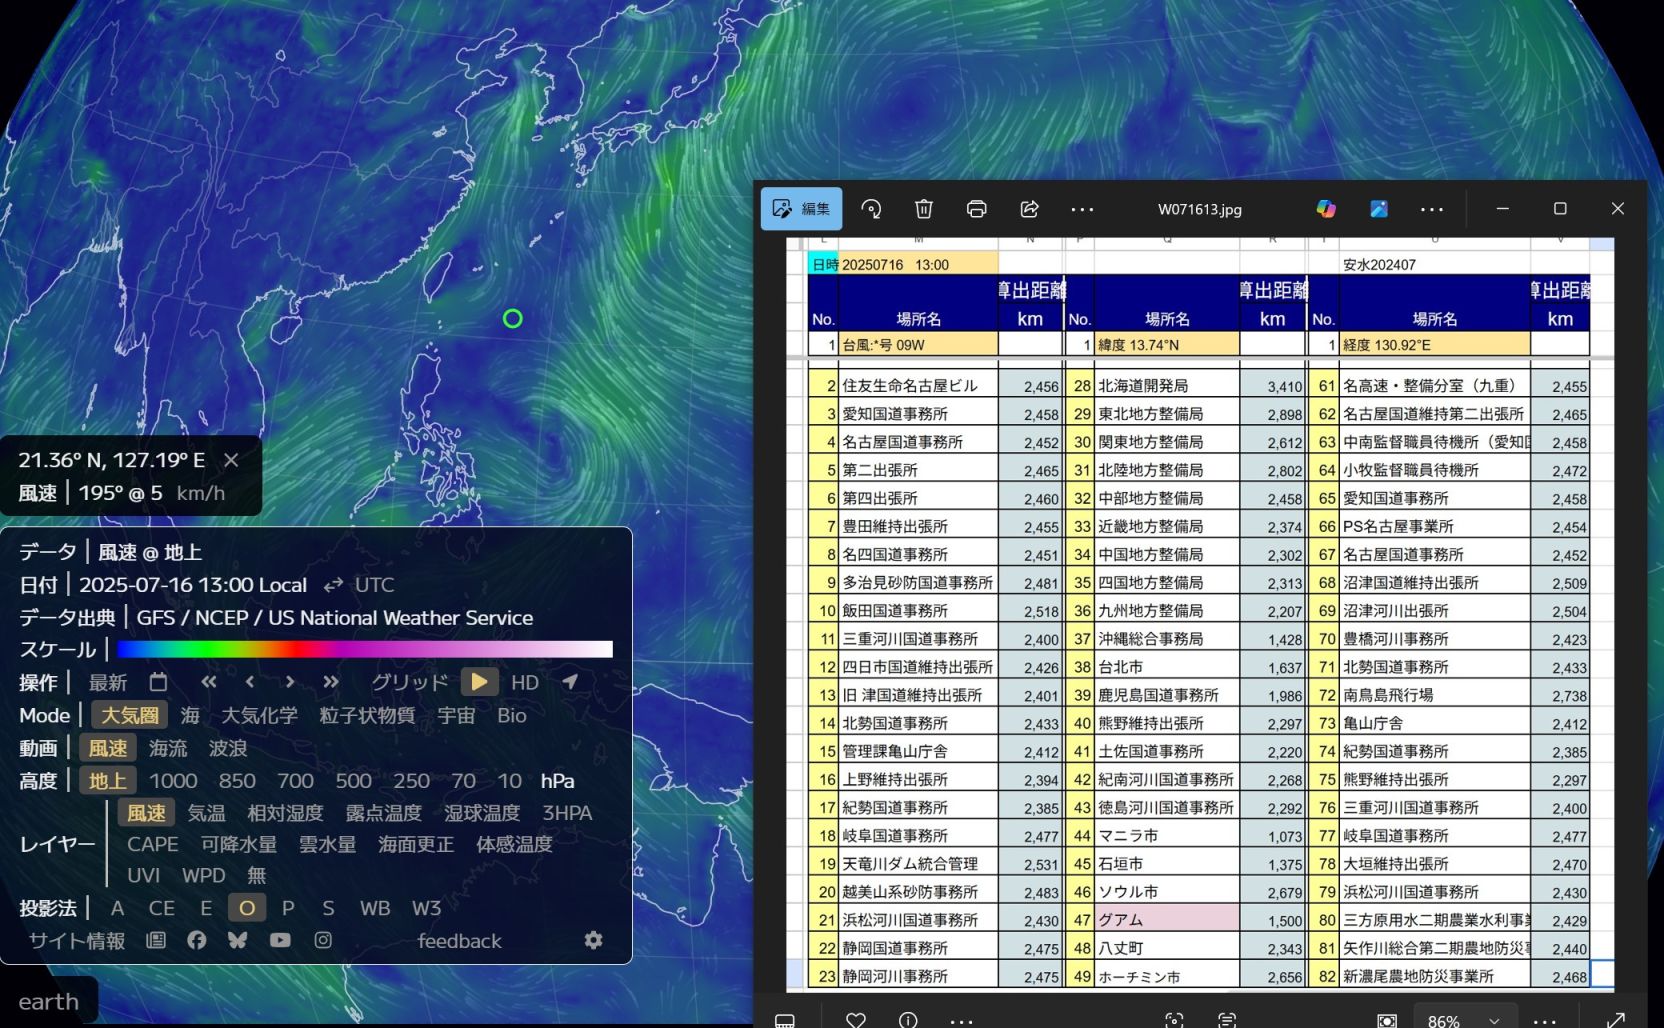
Task: Show image file information
Action: (x=908, y=1020)
